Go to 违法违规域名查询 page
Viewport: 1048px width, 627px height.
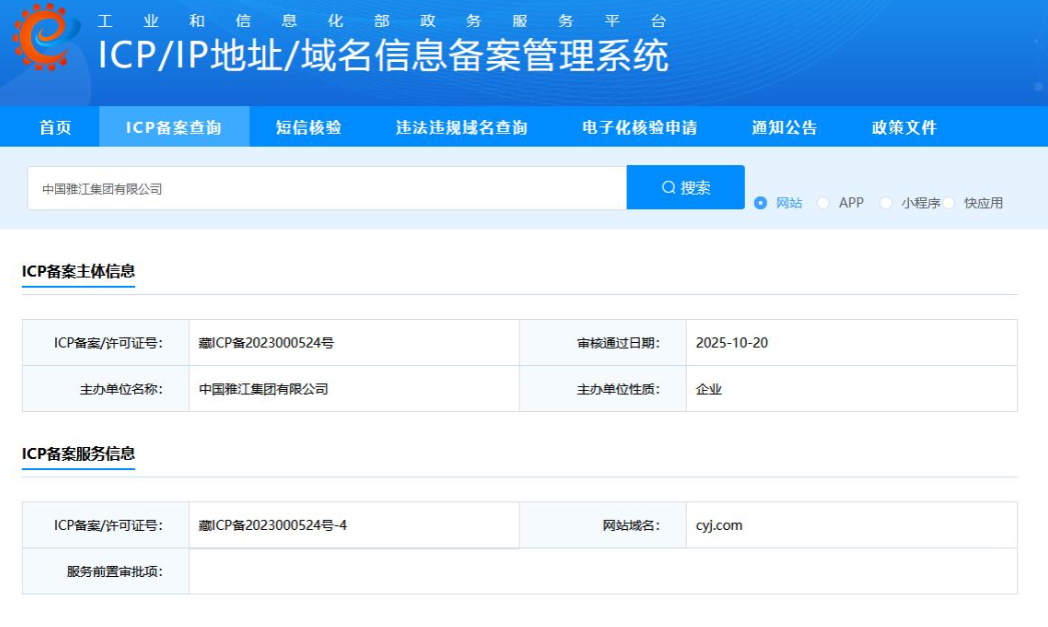pos(461,127)
